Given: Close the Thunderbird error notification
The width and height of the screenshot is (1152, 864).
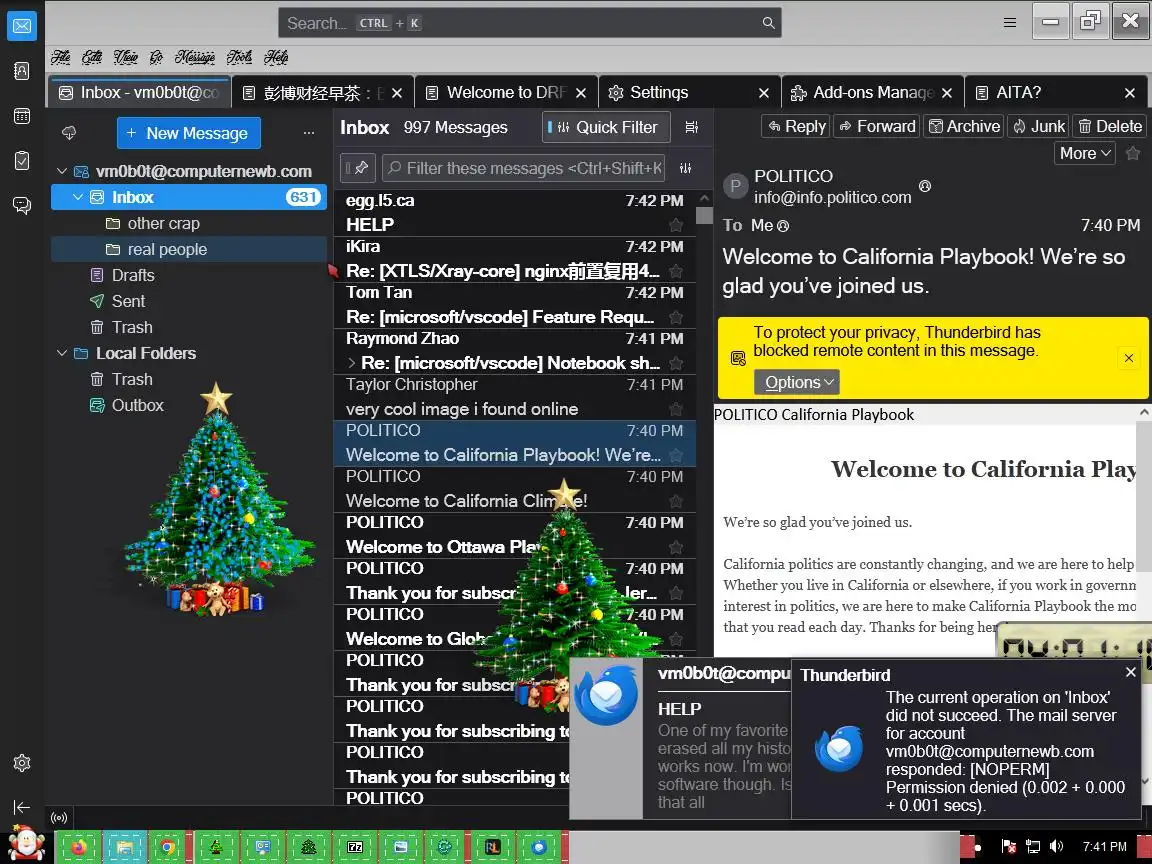Looking at the screenshot, I should coord(1131,672).
